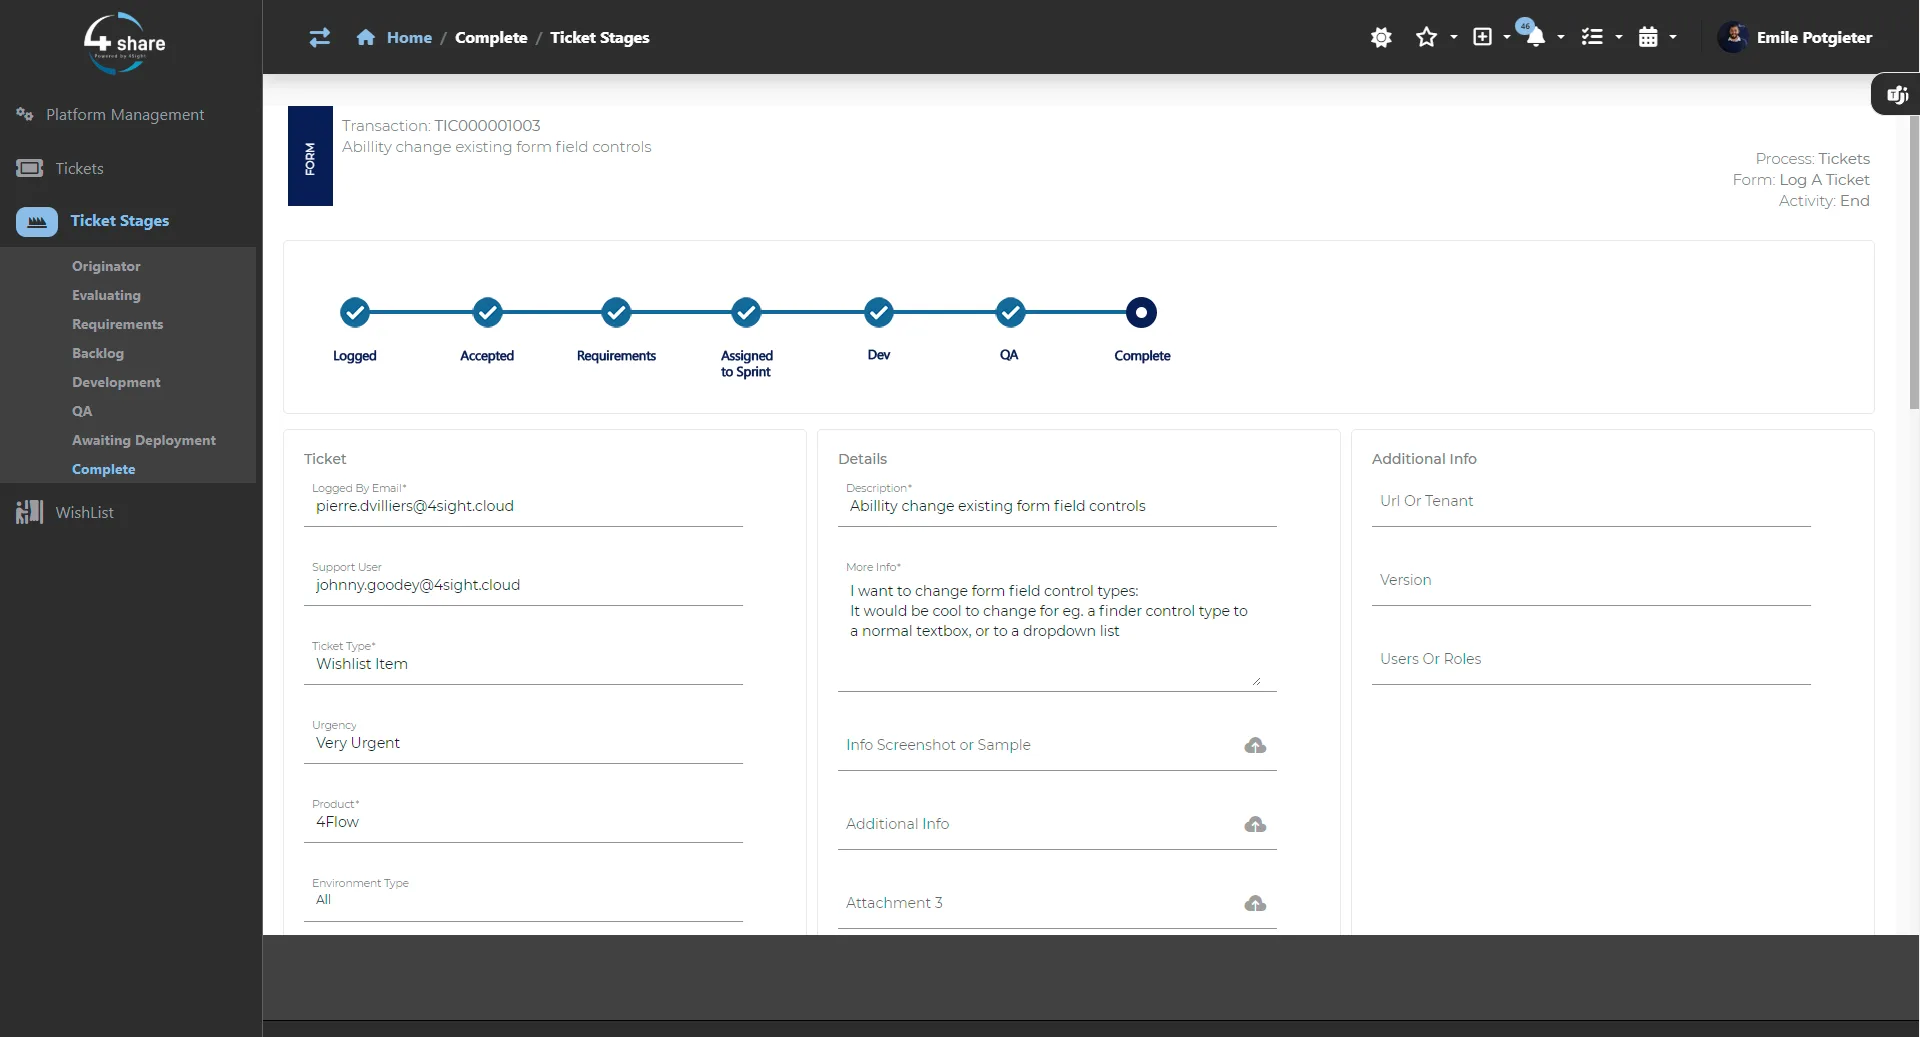Click the favorites star icon
1920x1037 pixels.
click(1426, 37)
